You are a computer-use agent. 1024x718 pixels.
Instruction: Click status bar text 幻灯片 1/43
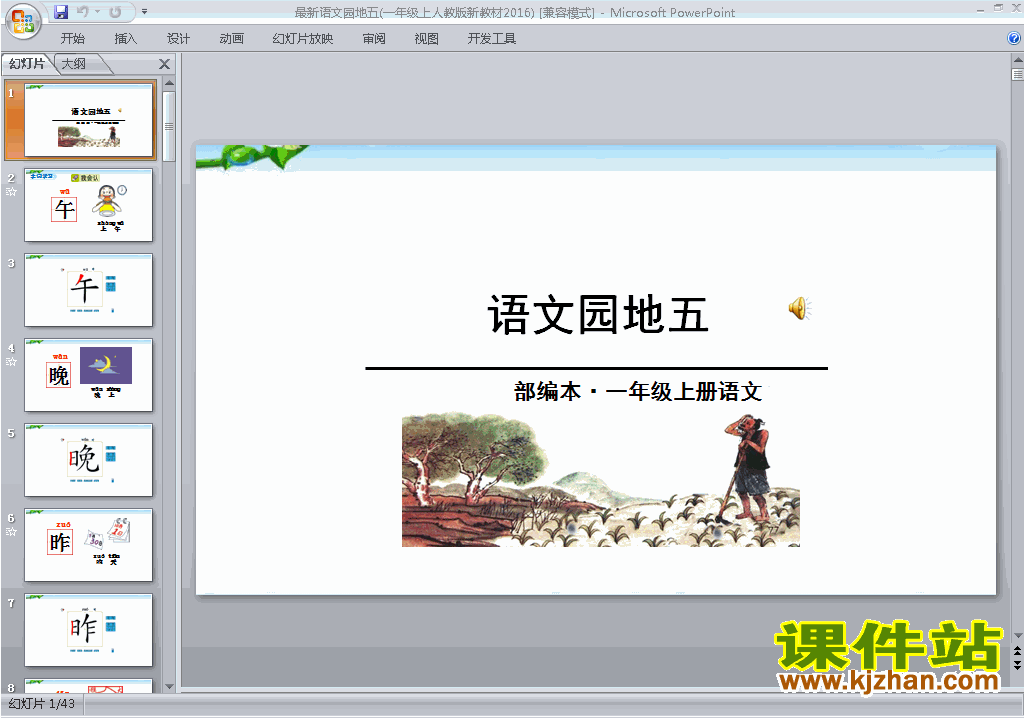click(x=42, y=704)
